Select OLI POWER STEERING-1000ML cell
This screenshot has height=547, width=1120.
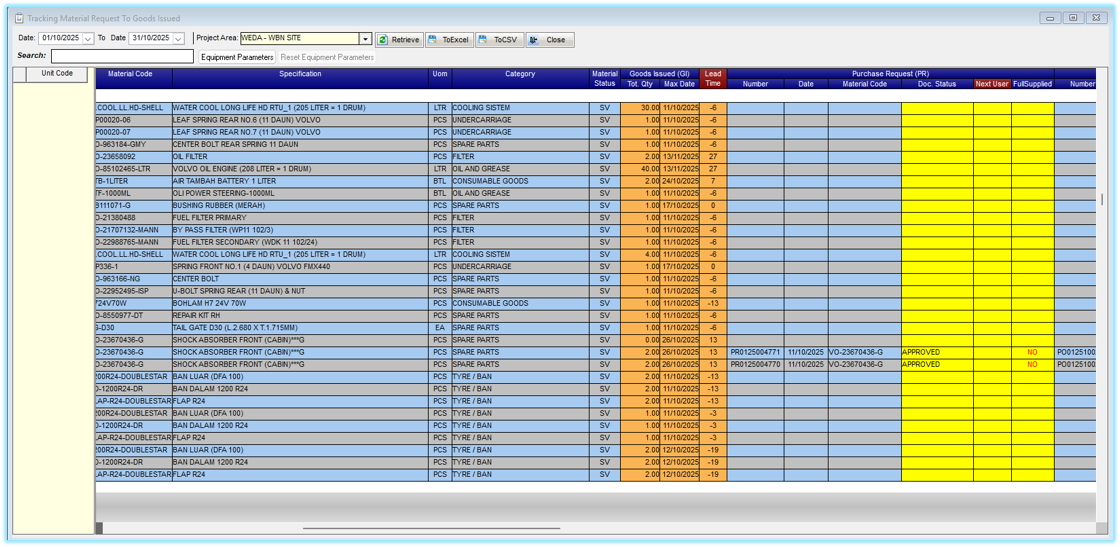[300, 193]
